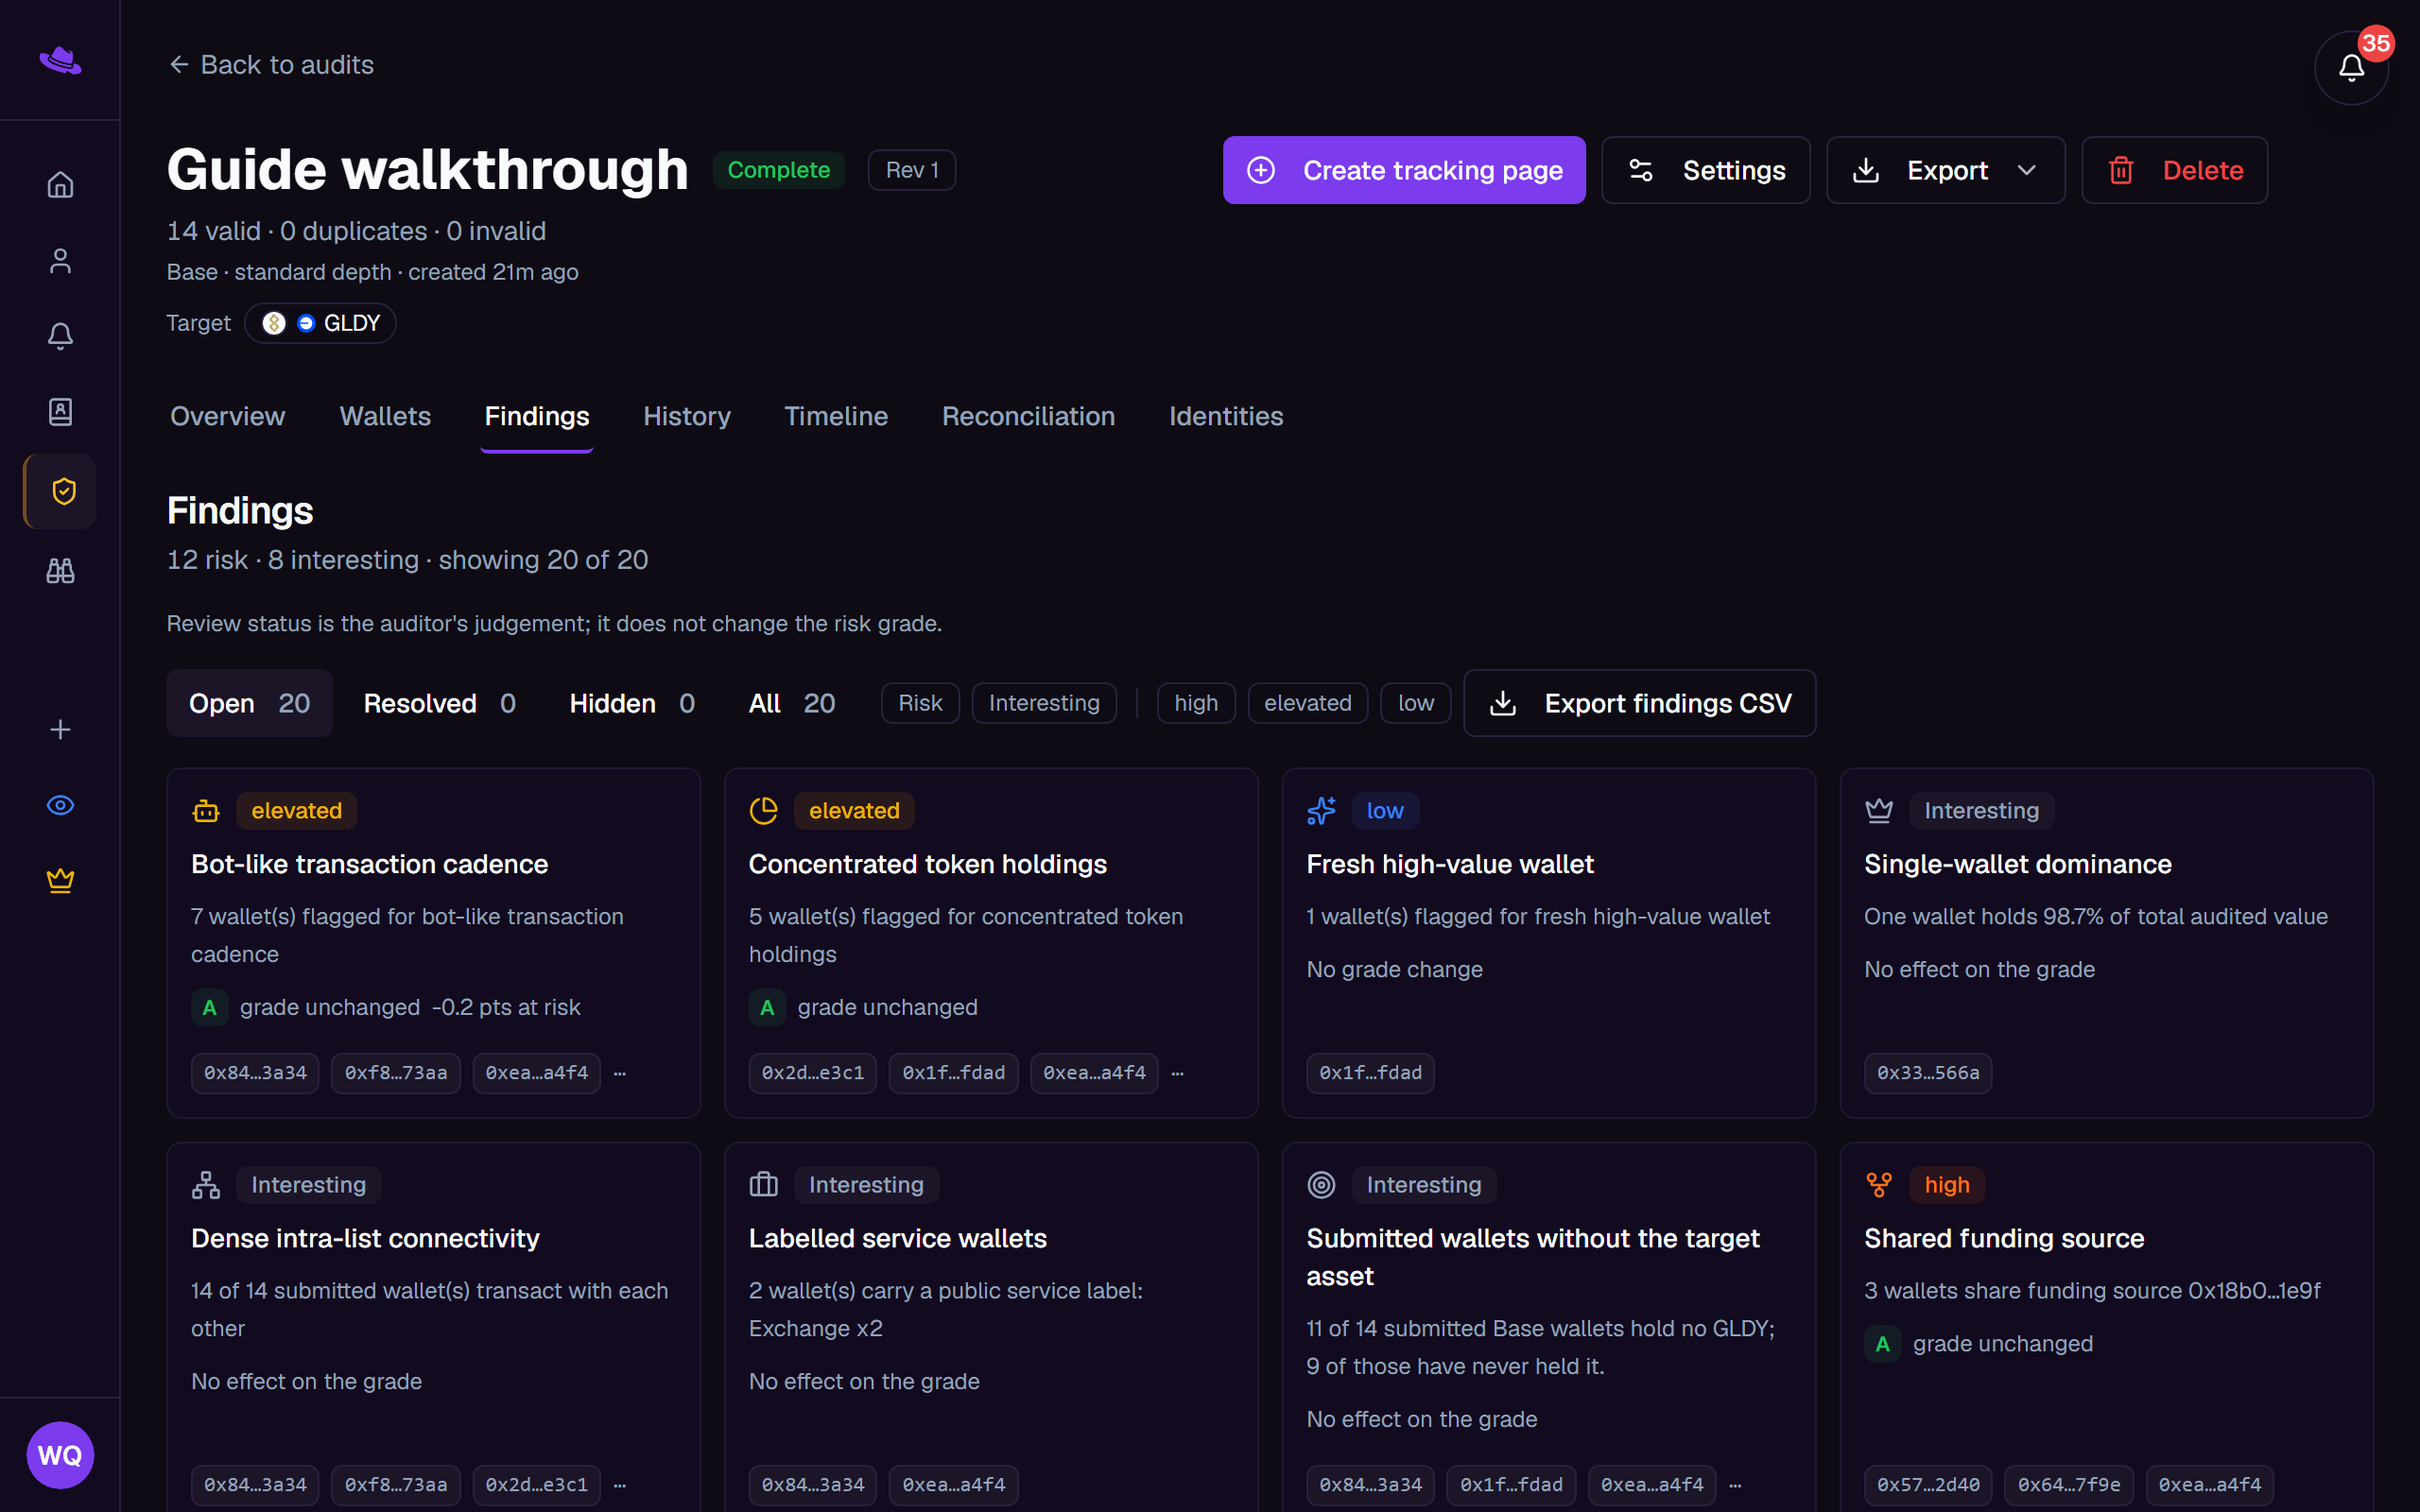Switch to the Reconciliation tab
2420x1512 pixels.
click(1028, 416)
